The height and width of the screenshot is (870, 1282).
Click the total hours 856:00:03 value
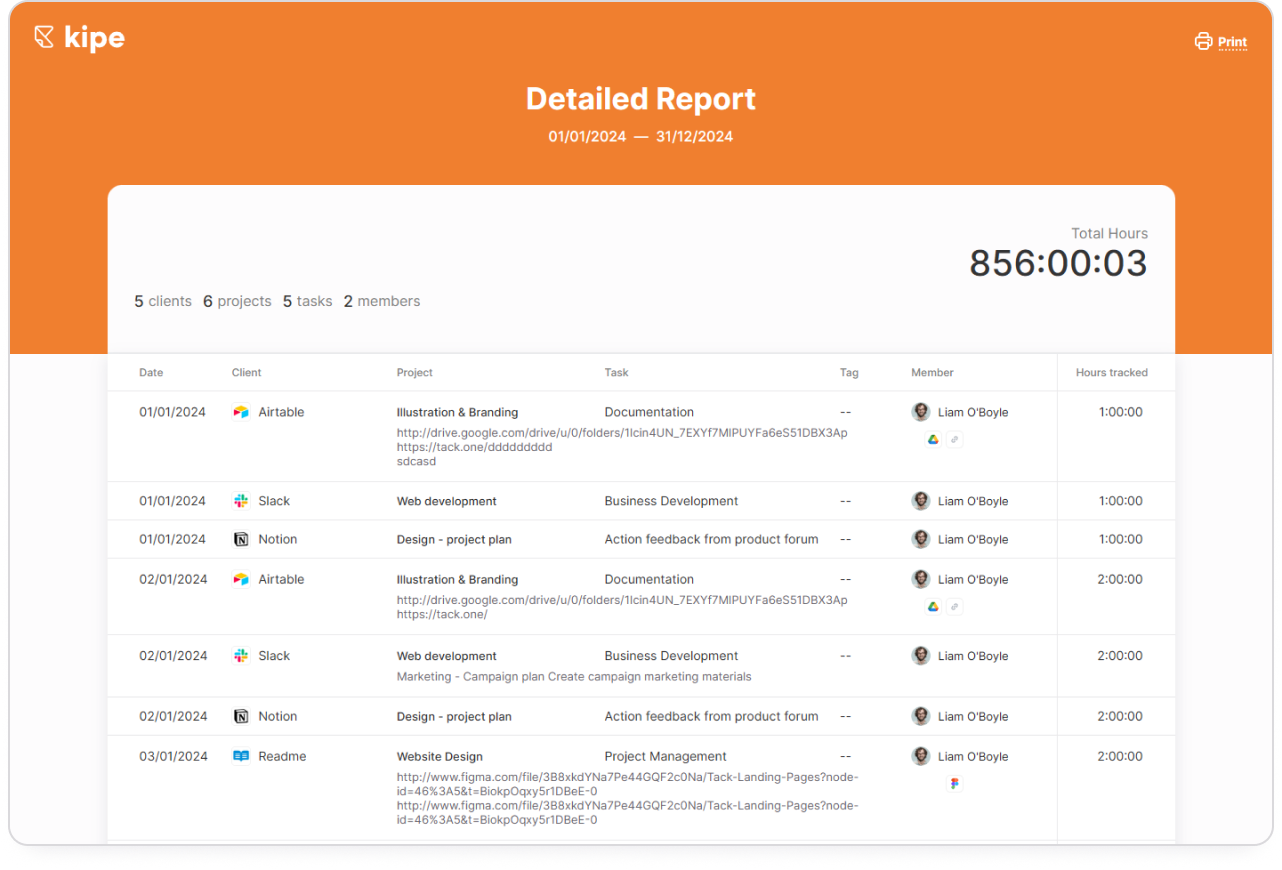[1059, 263]
